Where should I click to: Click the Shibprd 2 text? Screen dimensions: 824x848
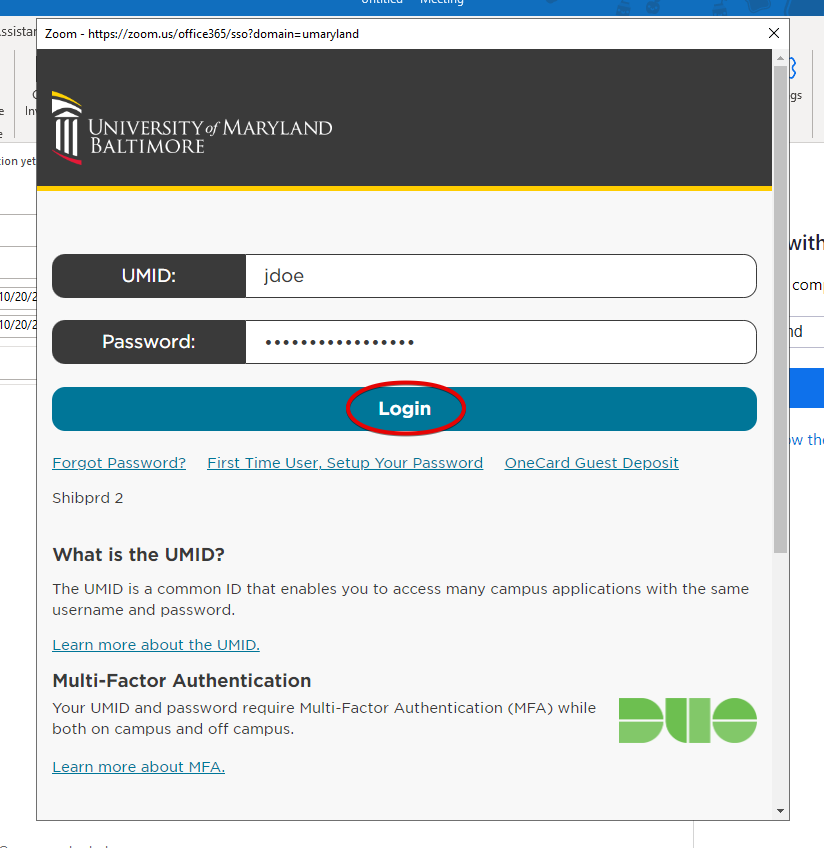pos(88,498)
